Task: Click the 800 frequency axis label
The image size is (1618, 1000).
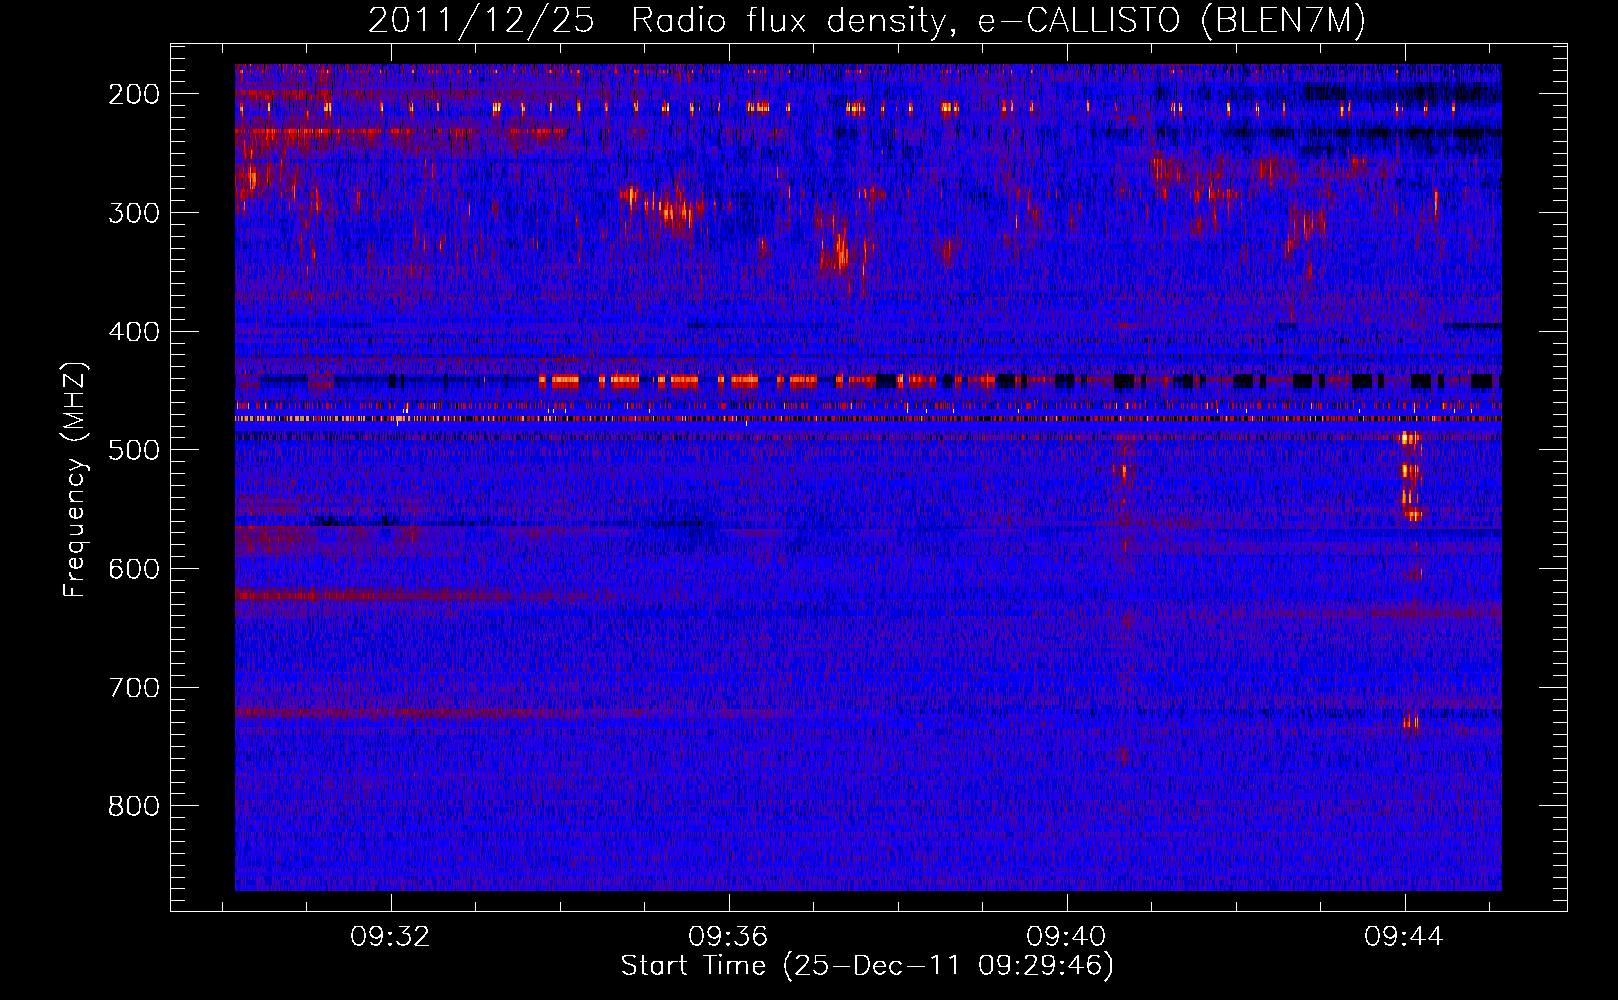Action: coord(134,806)
